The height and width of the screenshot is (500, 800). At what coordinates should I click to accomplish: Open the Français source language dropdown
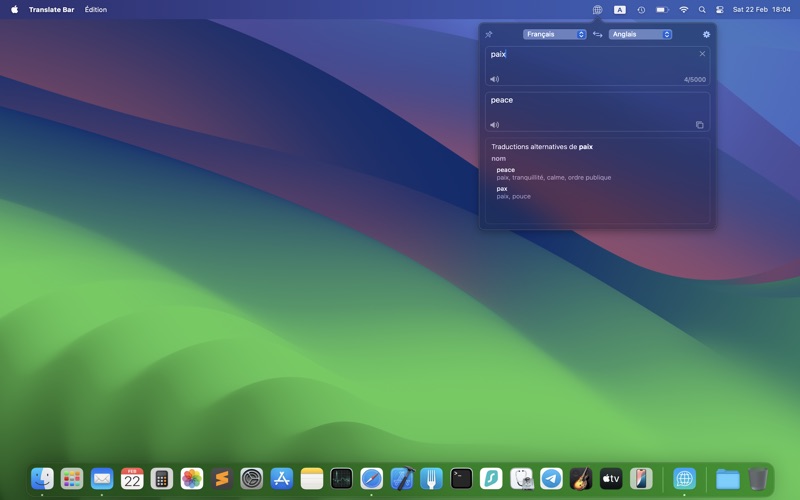[x=554, y=34]
